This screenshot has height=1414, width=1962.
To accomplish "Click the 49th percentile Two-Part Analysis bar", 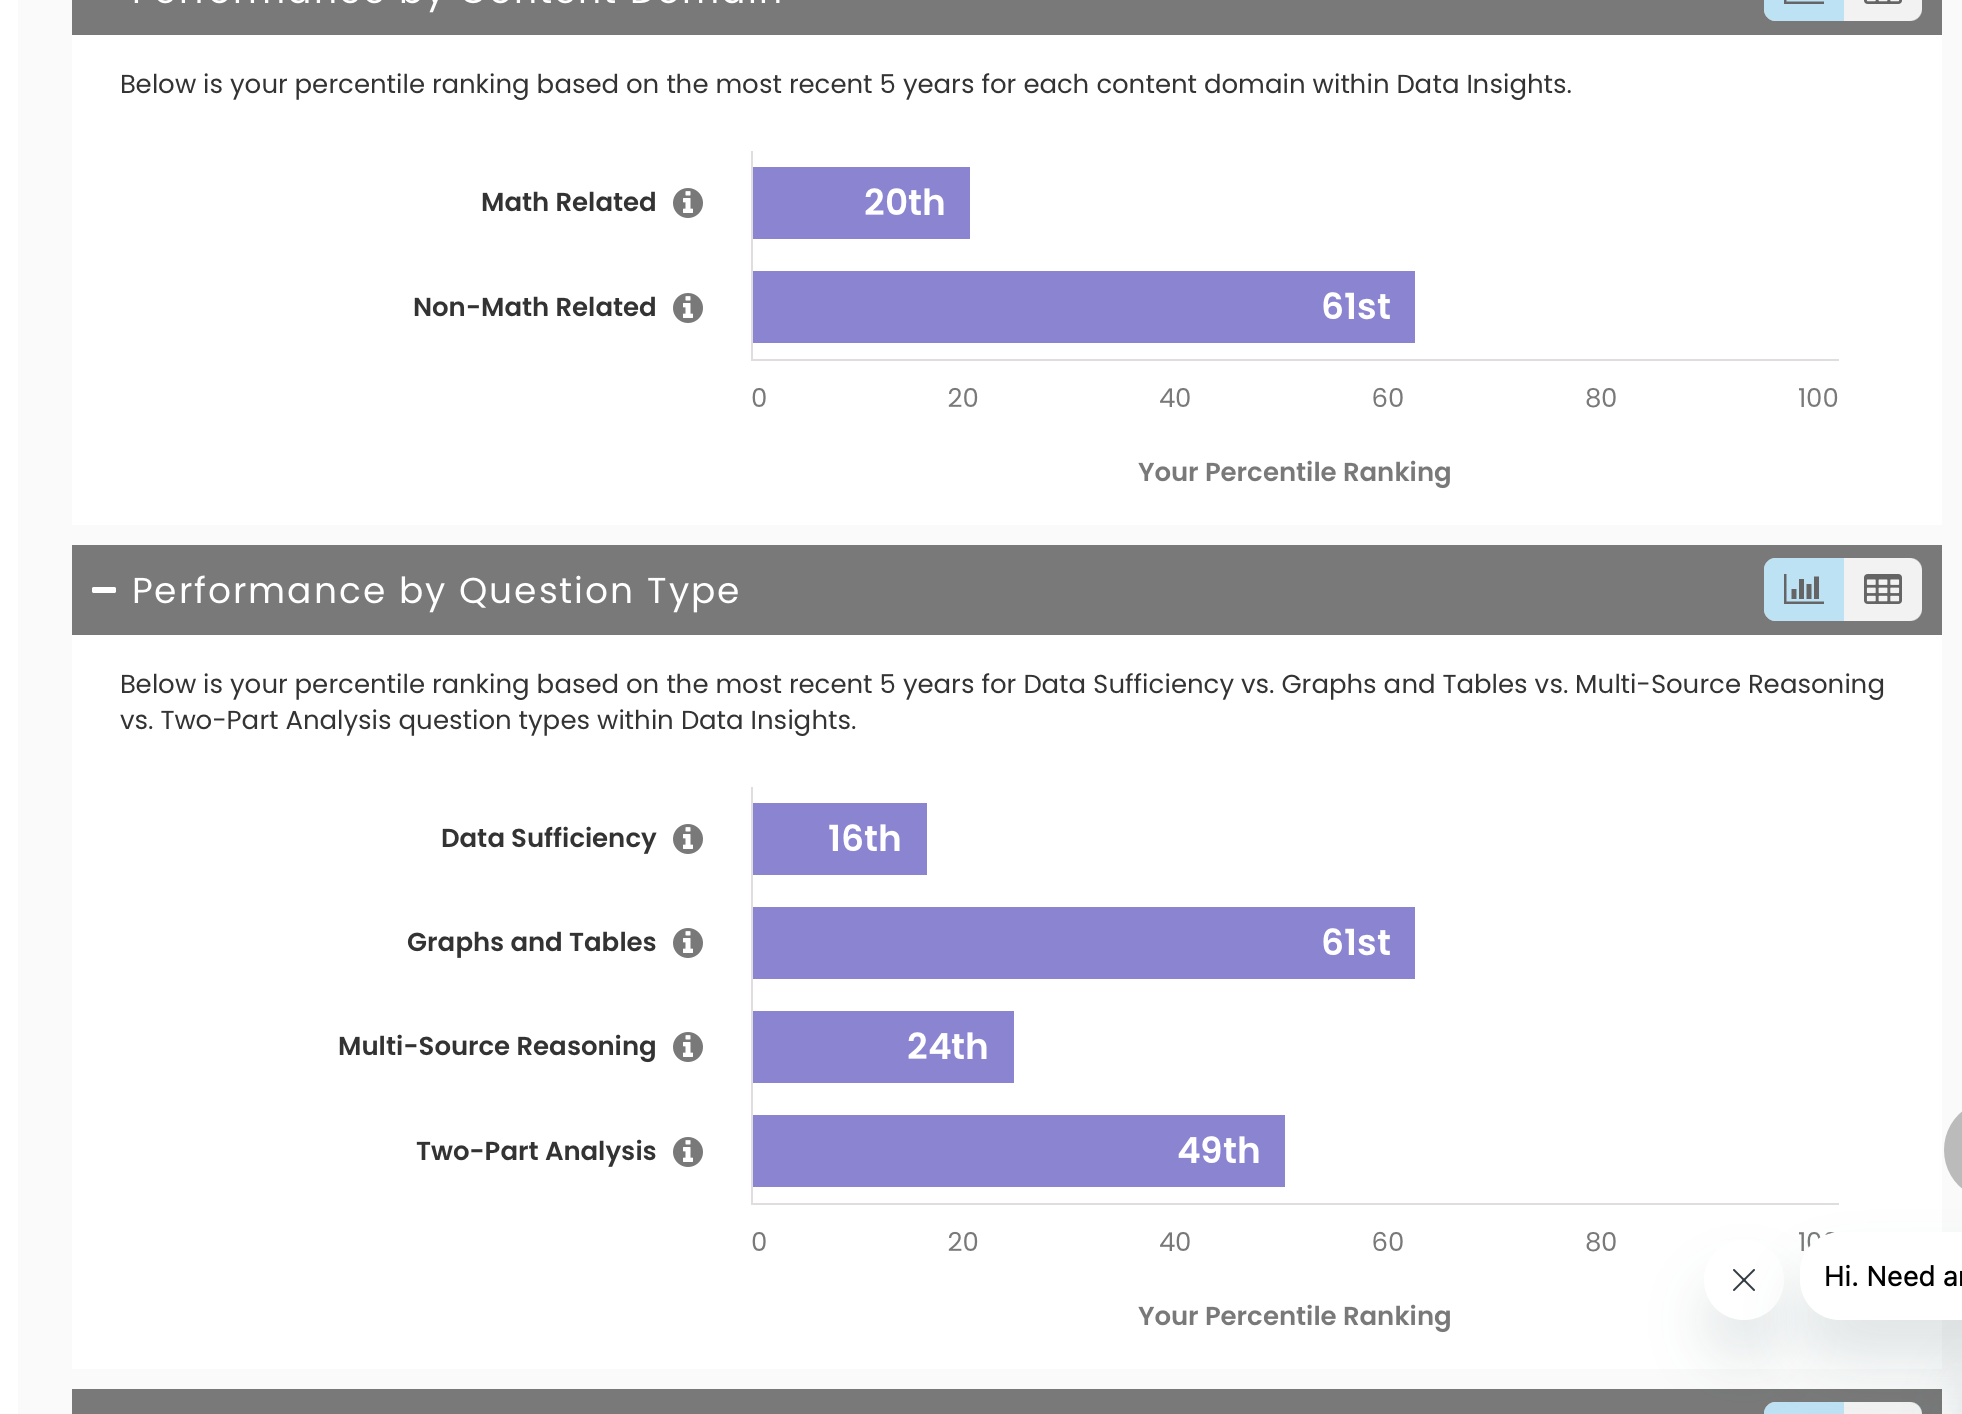I will tap(1018, 1151).
